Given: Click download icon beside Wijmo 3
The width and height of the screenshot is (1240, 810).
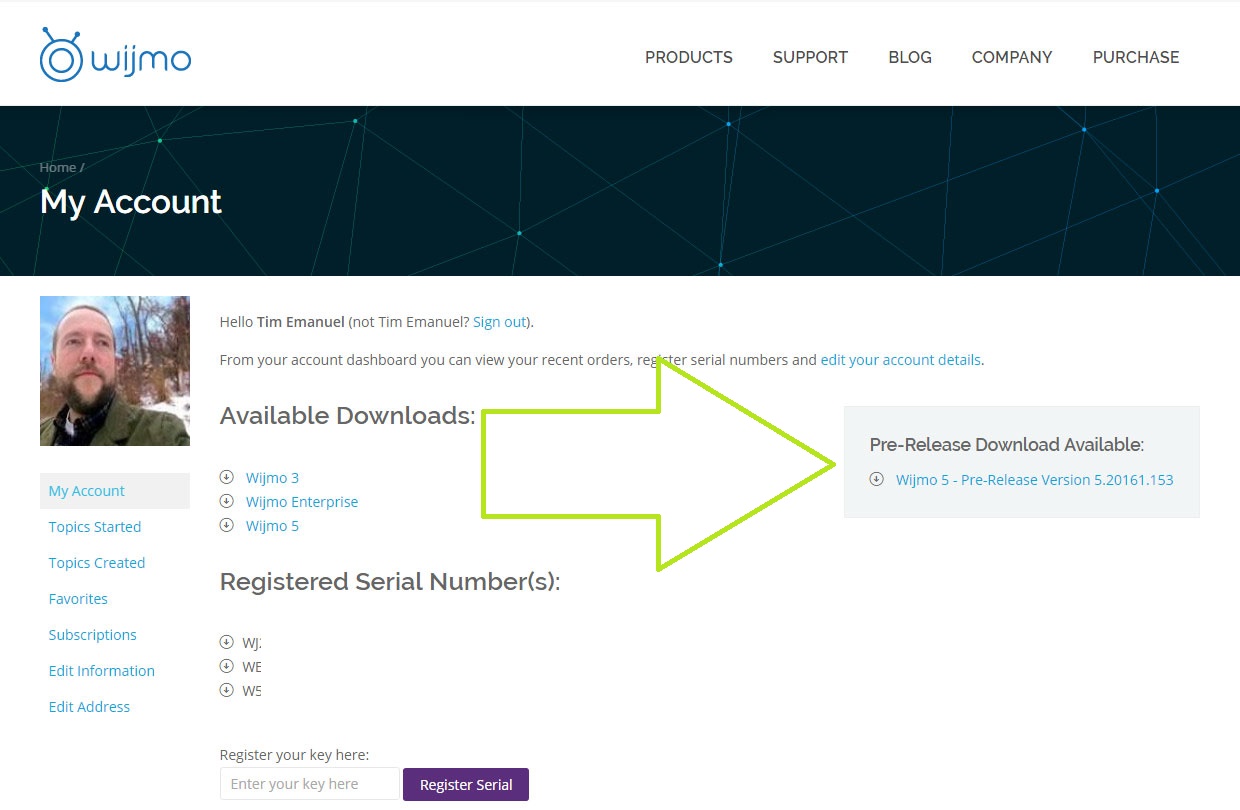Looking at the screenshot, I should [x=226, y=477].
